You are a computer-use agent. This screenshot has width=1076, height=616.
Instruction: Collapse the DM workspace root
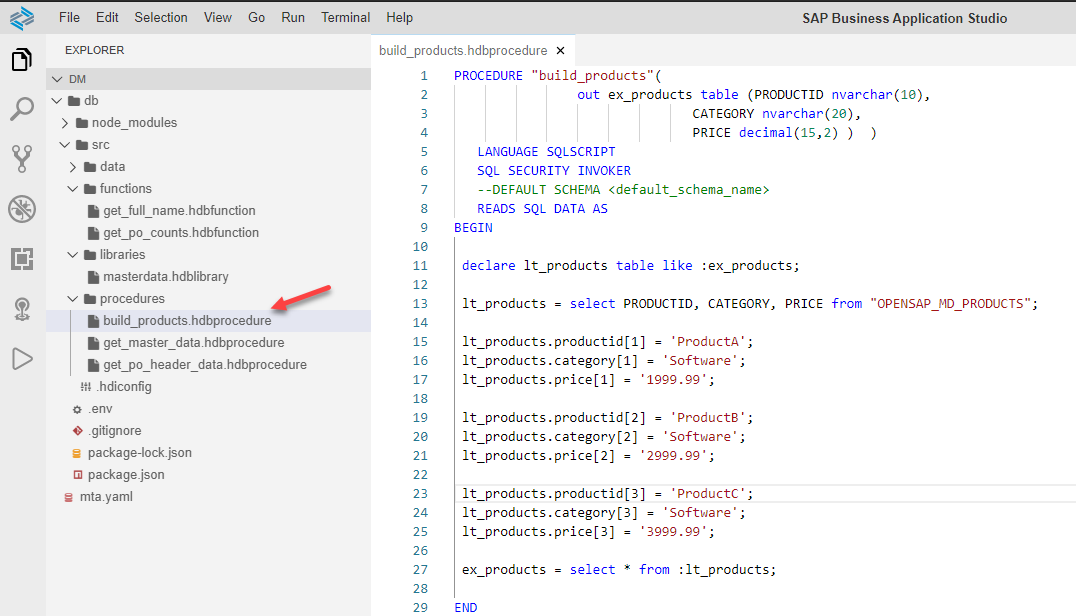57,80
